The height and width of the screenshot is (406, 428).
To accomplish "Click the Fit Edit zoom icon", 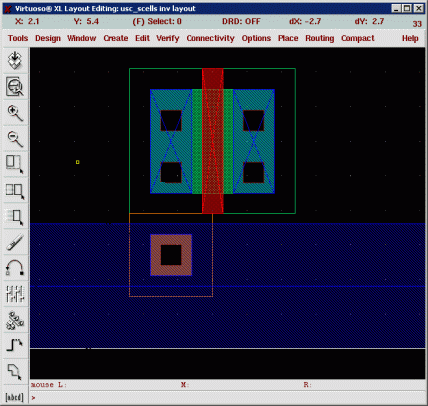I will pyautogui.click(x=15, y=86).
